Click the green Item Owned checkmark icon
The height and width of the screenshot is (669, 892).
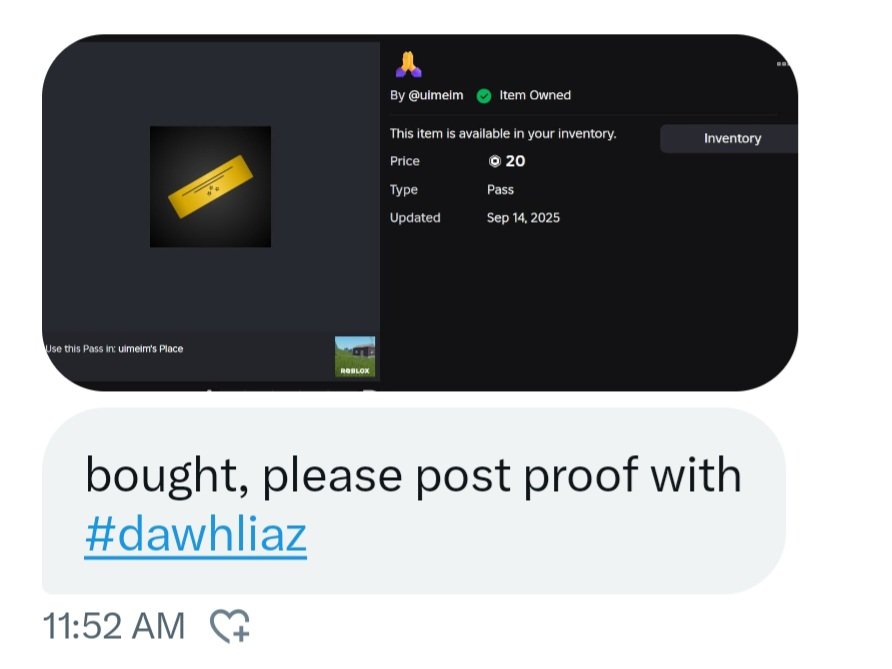484,96
